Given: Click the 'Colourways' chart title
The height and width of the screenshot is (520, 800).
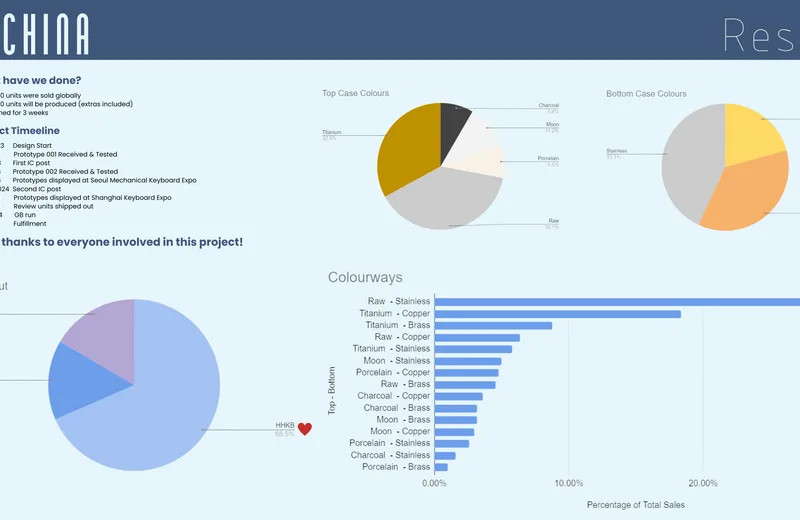Looking at the screenshot, I should click(x=365, y=277).
